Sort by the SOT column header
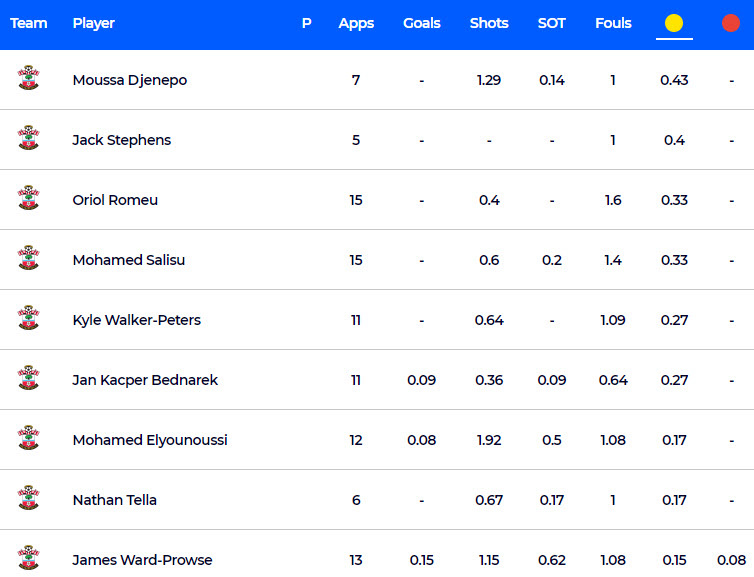Screen dimensions: 754x577 551,23
